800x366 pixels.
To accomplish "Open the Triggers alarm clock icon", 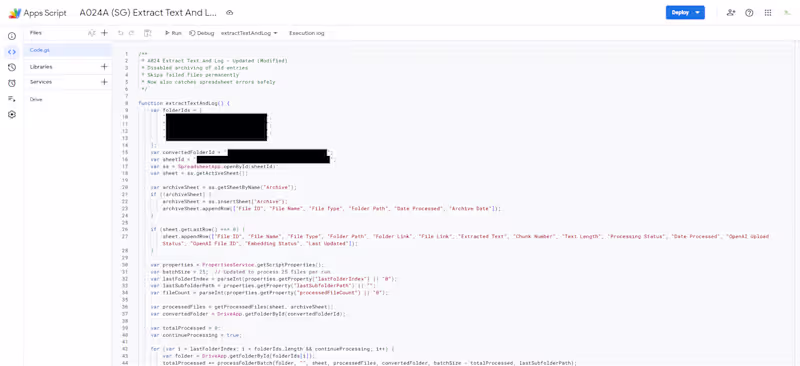I will [x=12, y=83].
